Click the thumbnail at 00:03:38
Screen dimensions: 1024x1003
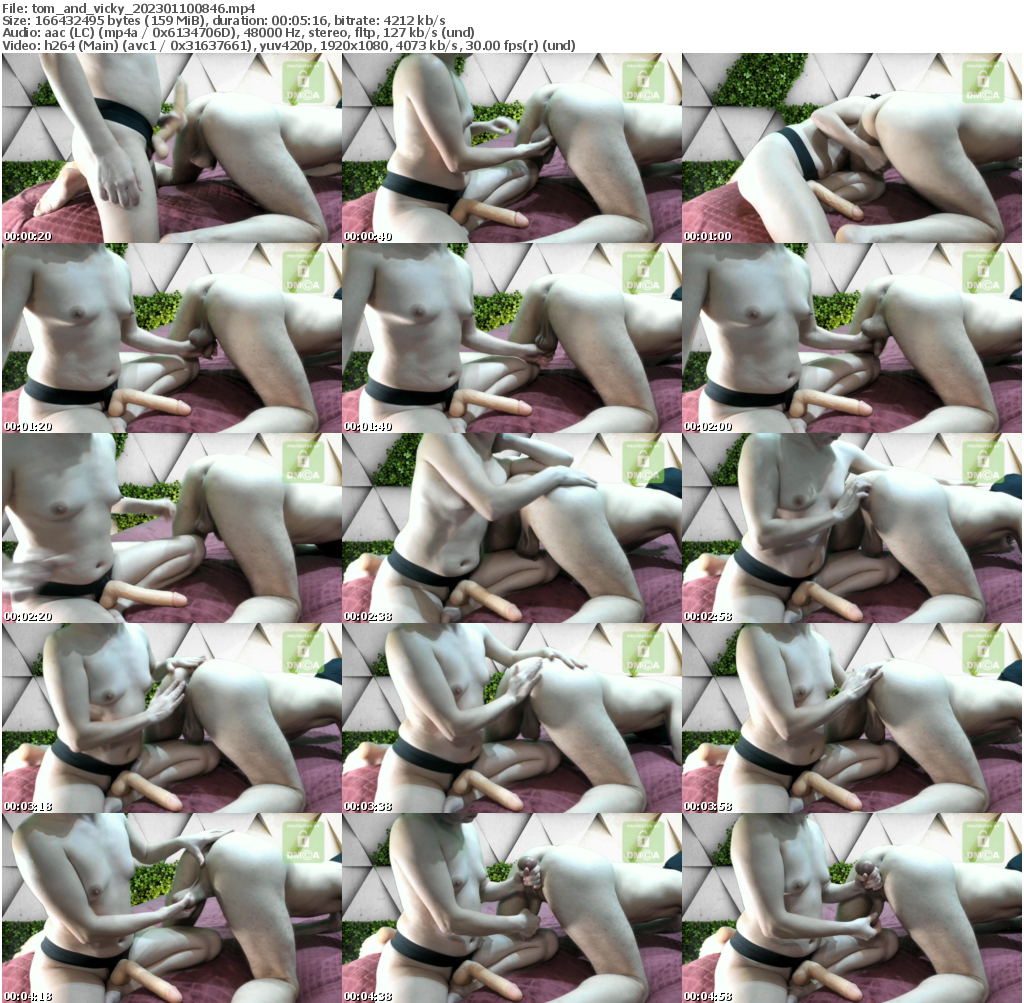(511, 718)
